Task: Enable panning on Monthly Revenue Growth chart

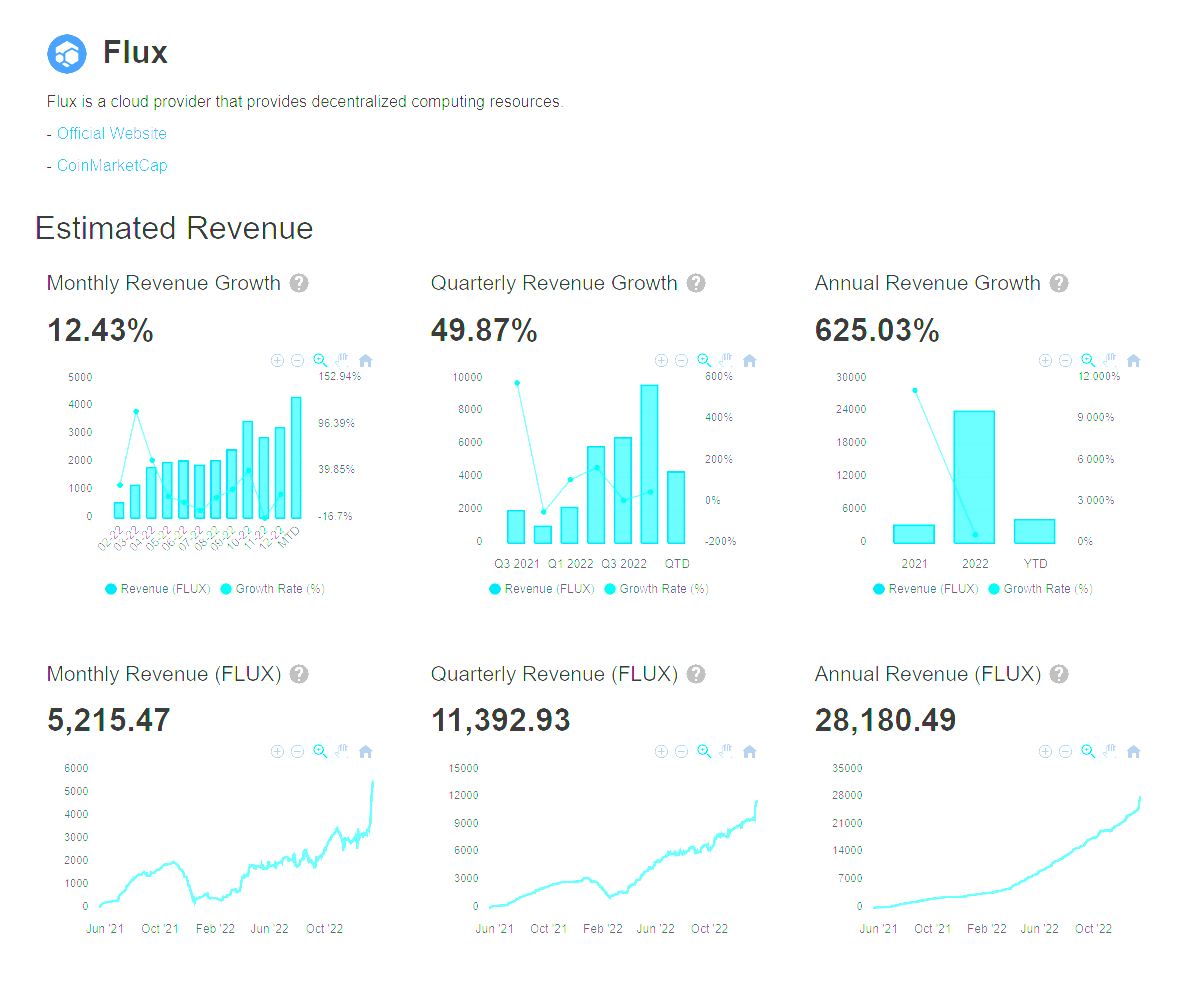Action: click(x=342, y=359)
